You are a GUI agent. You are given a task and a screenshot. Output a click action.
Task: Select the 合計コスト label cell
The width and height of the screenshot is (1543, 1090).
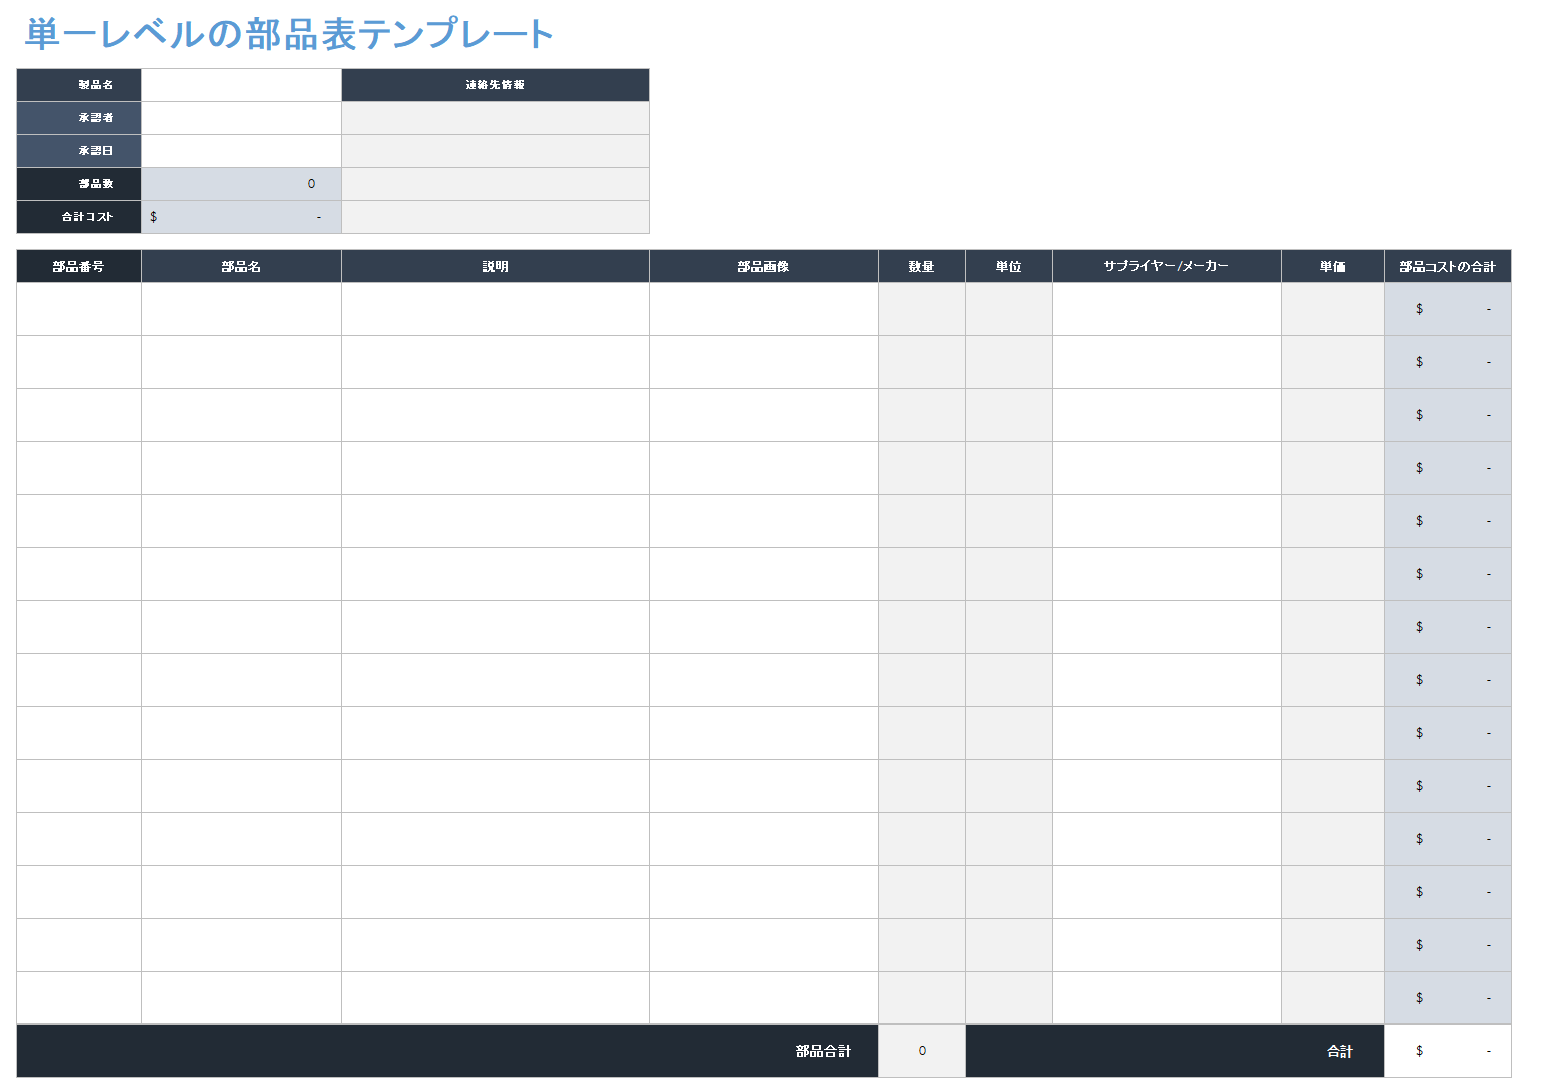point(79,217)
